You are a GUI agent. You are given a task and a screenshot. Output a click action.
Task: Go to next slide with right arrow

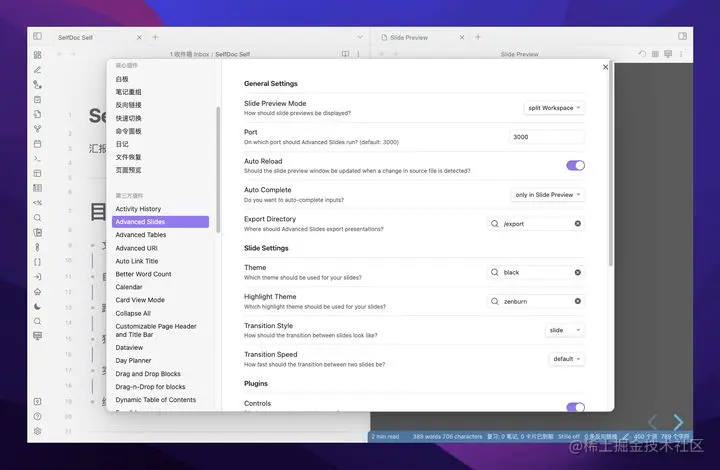pos(678,421)
